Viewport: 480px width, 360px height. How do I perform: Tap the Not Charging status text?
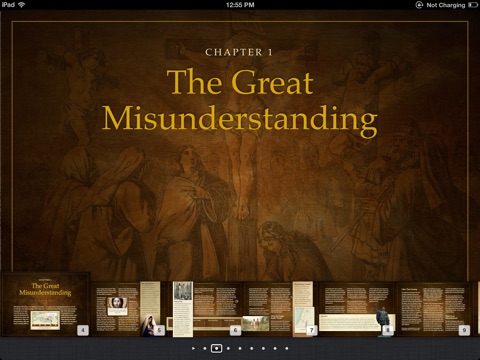point(446,5)
